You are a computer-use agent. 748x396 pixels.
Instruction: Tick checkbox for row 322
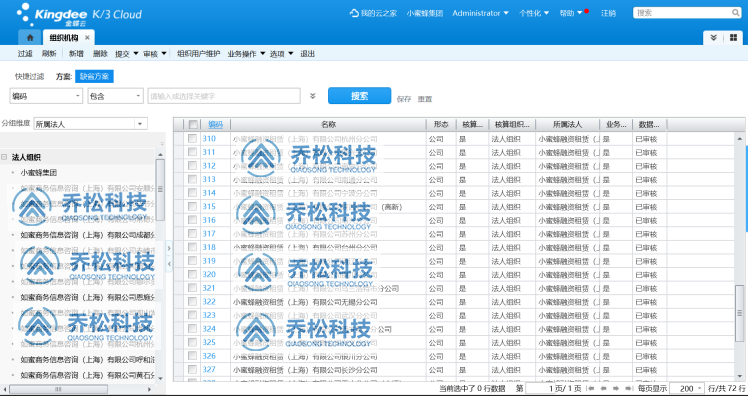click(192, 302)
